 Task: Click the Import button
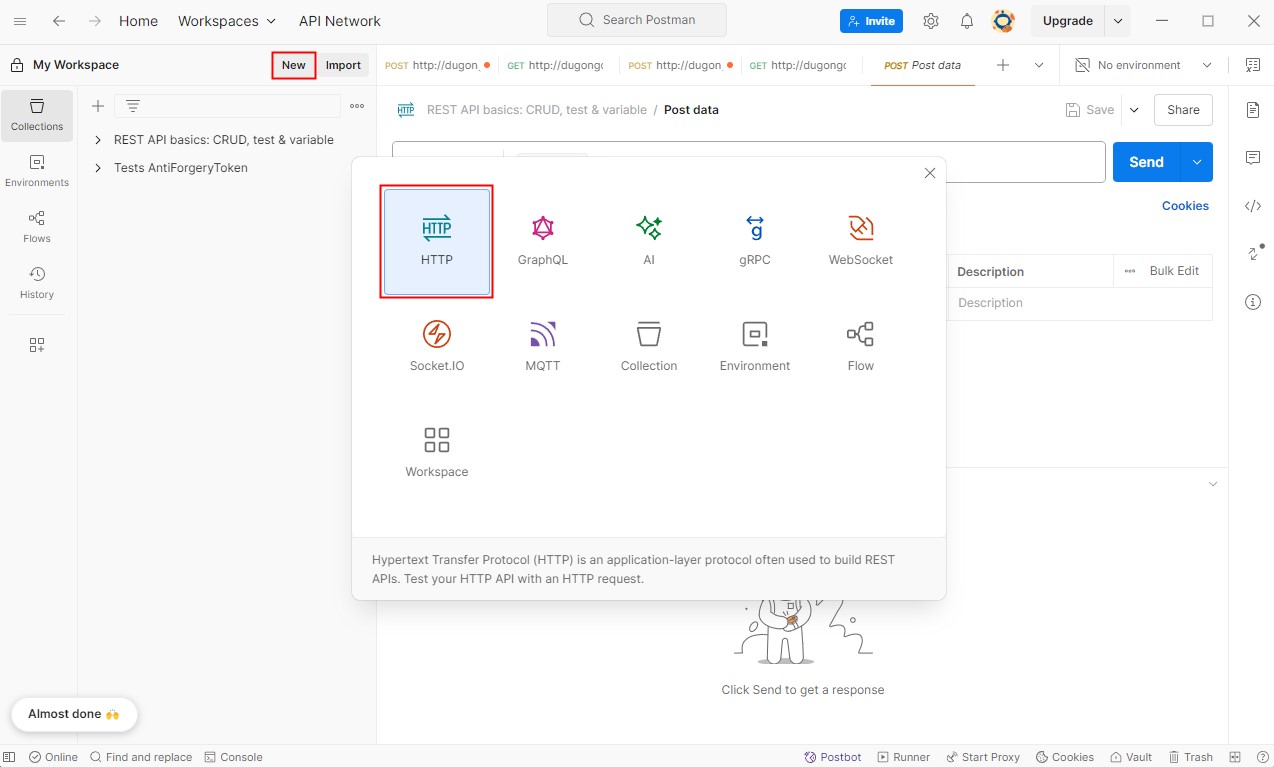[343, 65]
